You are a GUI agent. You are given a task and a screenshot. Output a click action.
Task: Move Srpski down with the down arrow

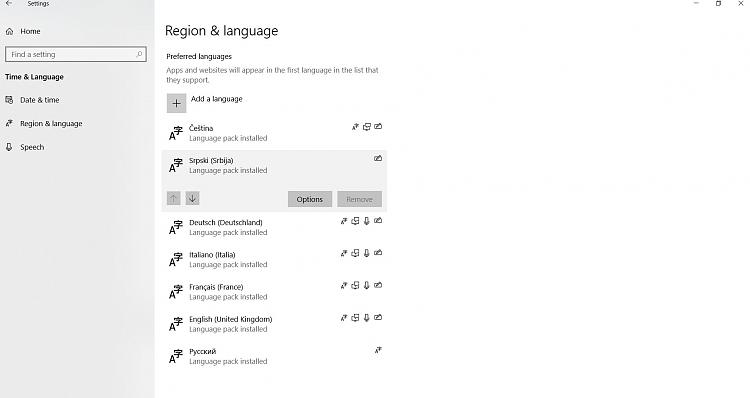(192, 198)
